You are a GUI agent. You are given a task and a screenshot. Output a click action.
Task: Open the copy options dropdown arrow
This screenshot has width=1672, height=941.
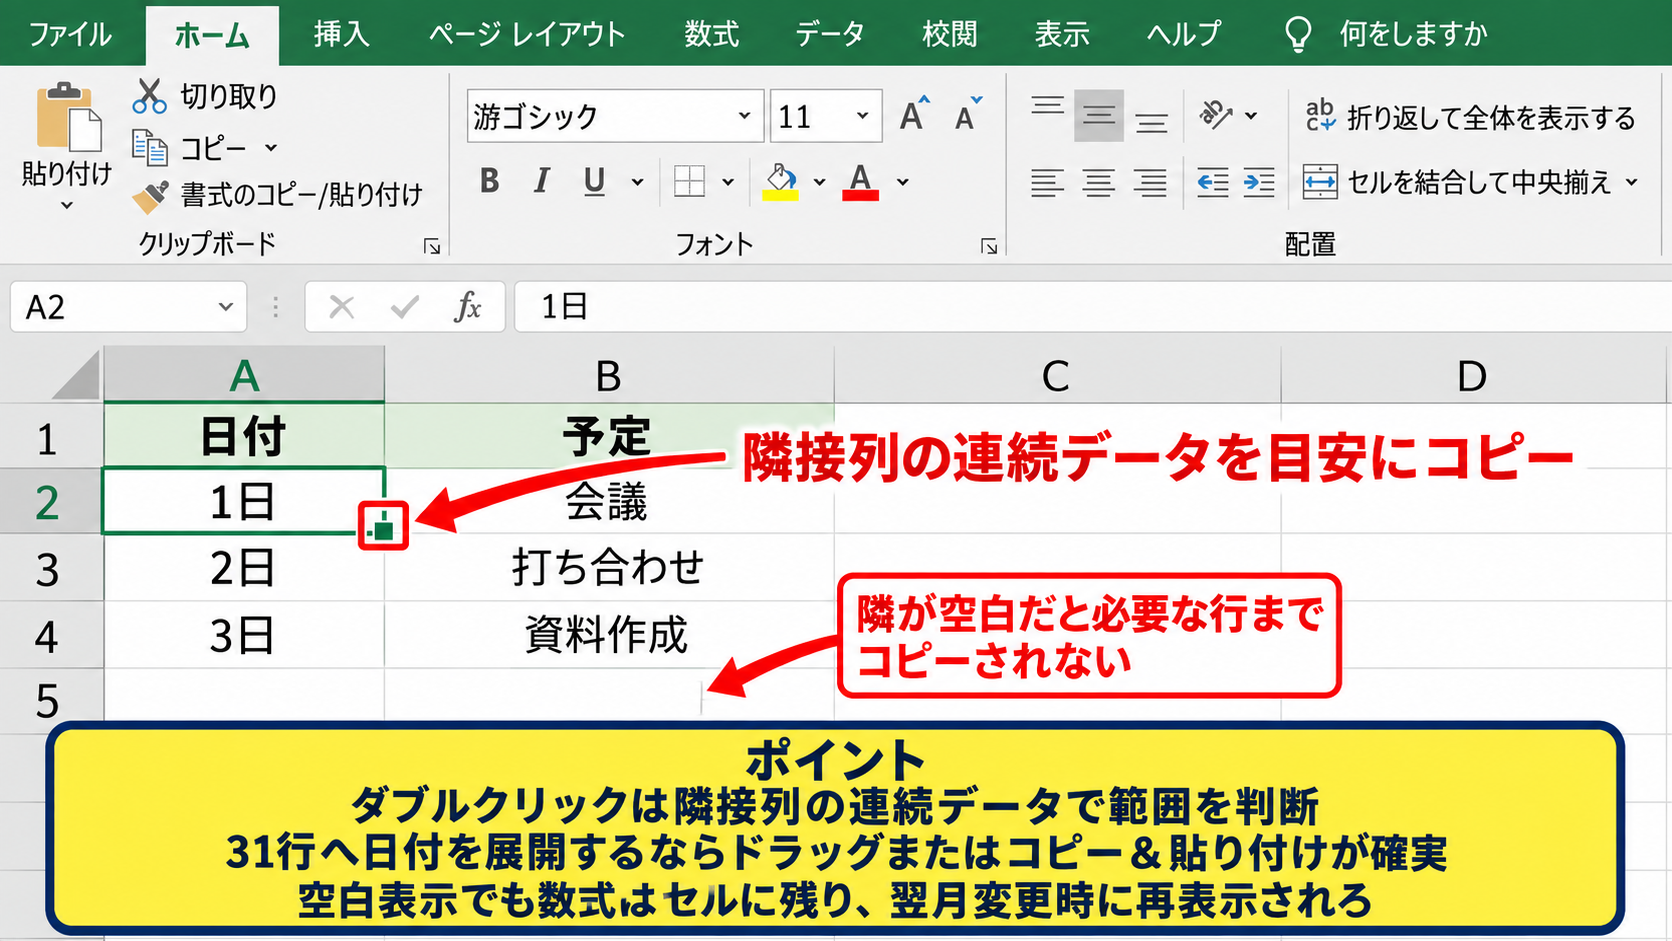(271, 148)
